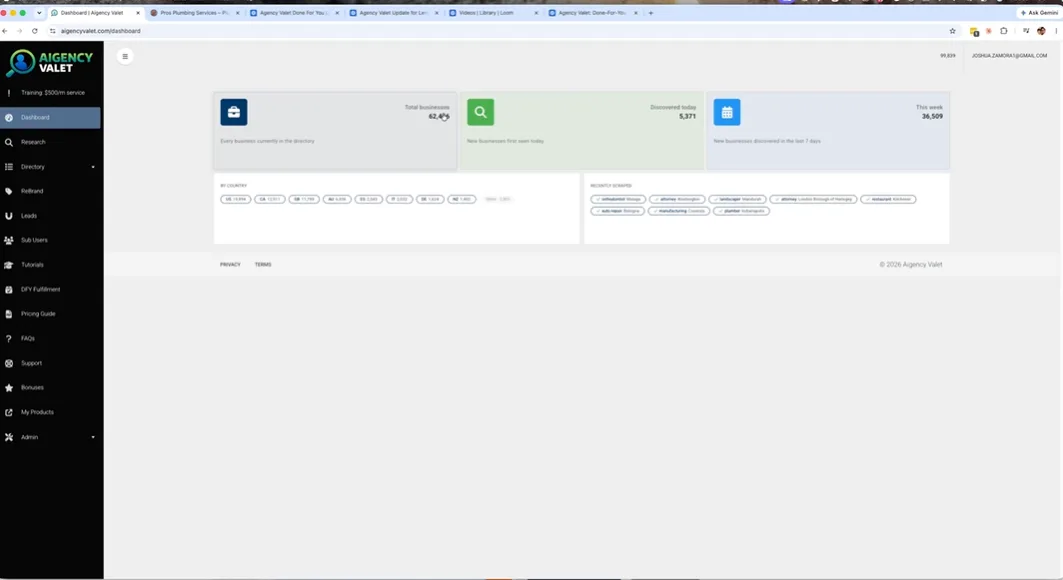Click the restaurant recently scraped chip
This screenshot has height=580, width=1063.
click(x=888, y=199)
